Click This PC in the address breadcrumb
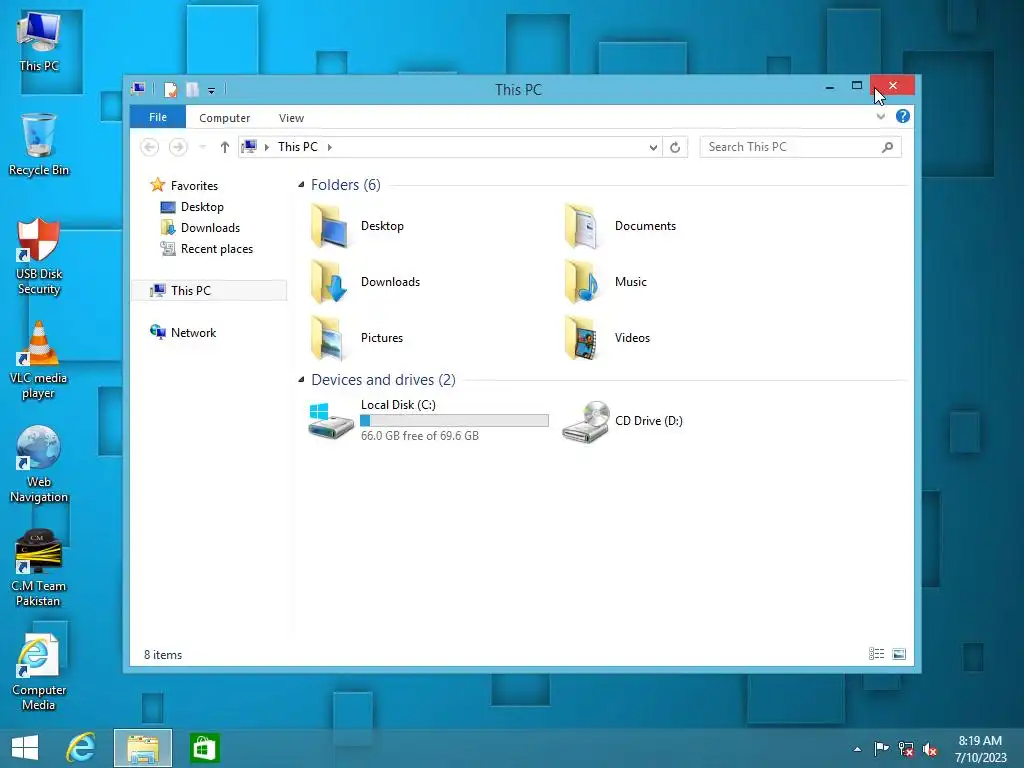This screenshot has width=1024, height=768. click(298, 147)
